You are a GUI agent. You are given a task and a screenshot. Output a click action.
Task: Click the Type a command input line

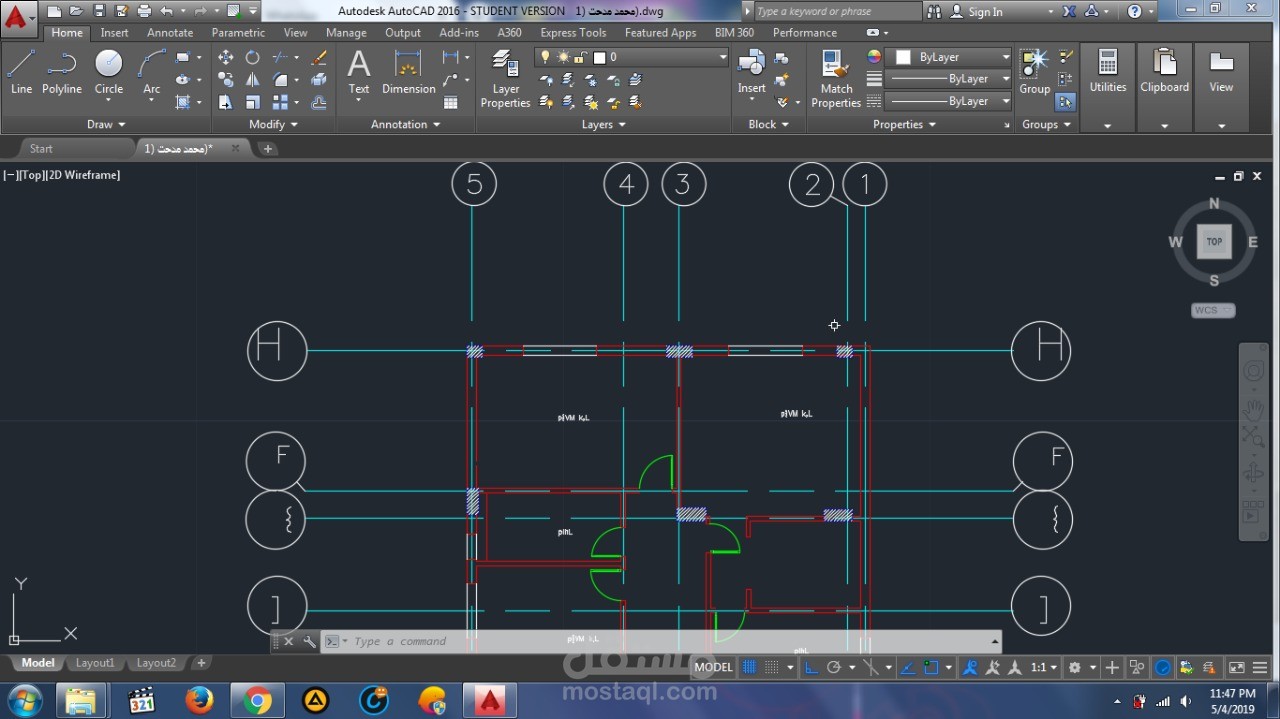[660, 641]
